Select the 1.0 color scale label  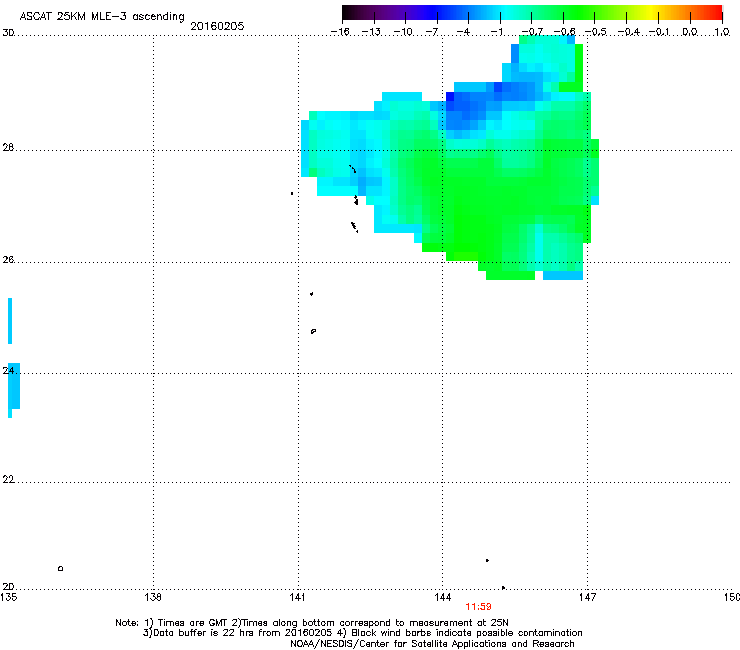722,32
